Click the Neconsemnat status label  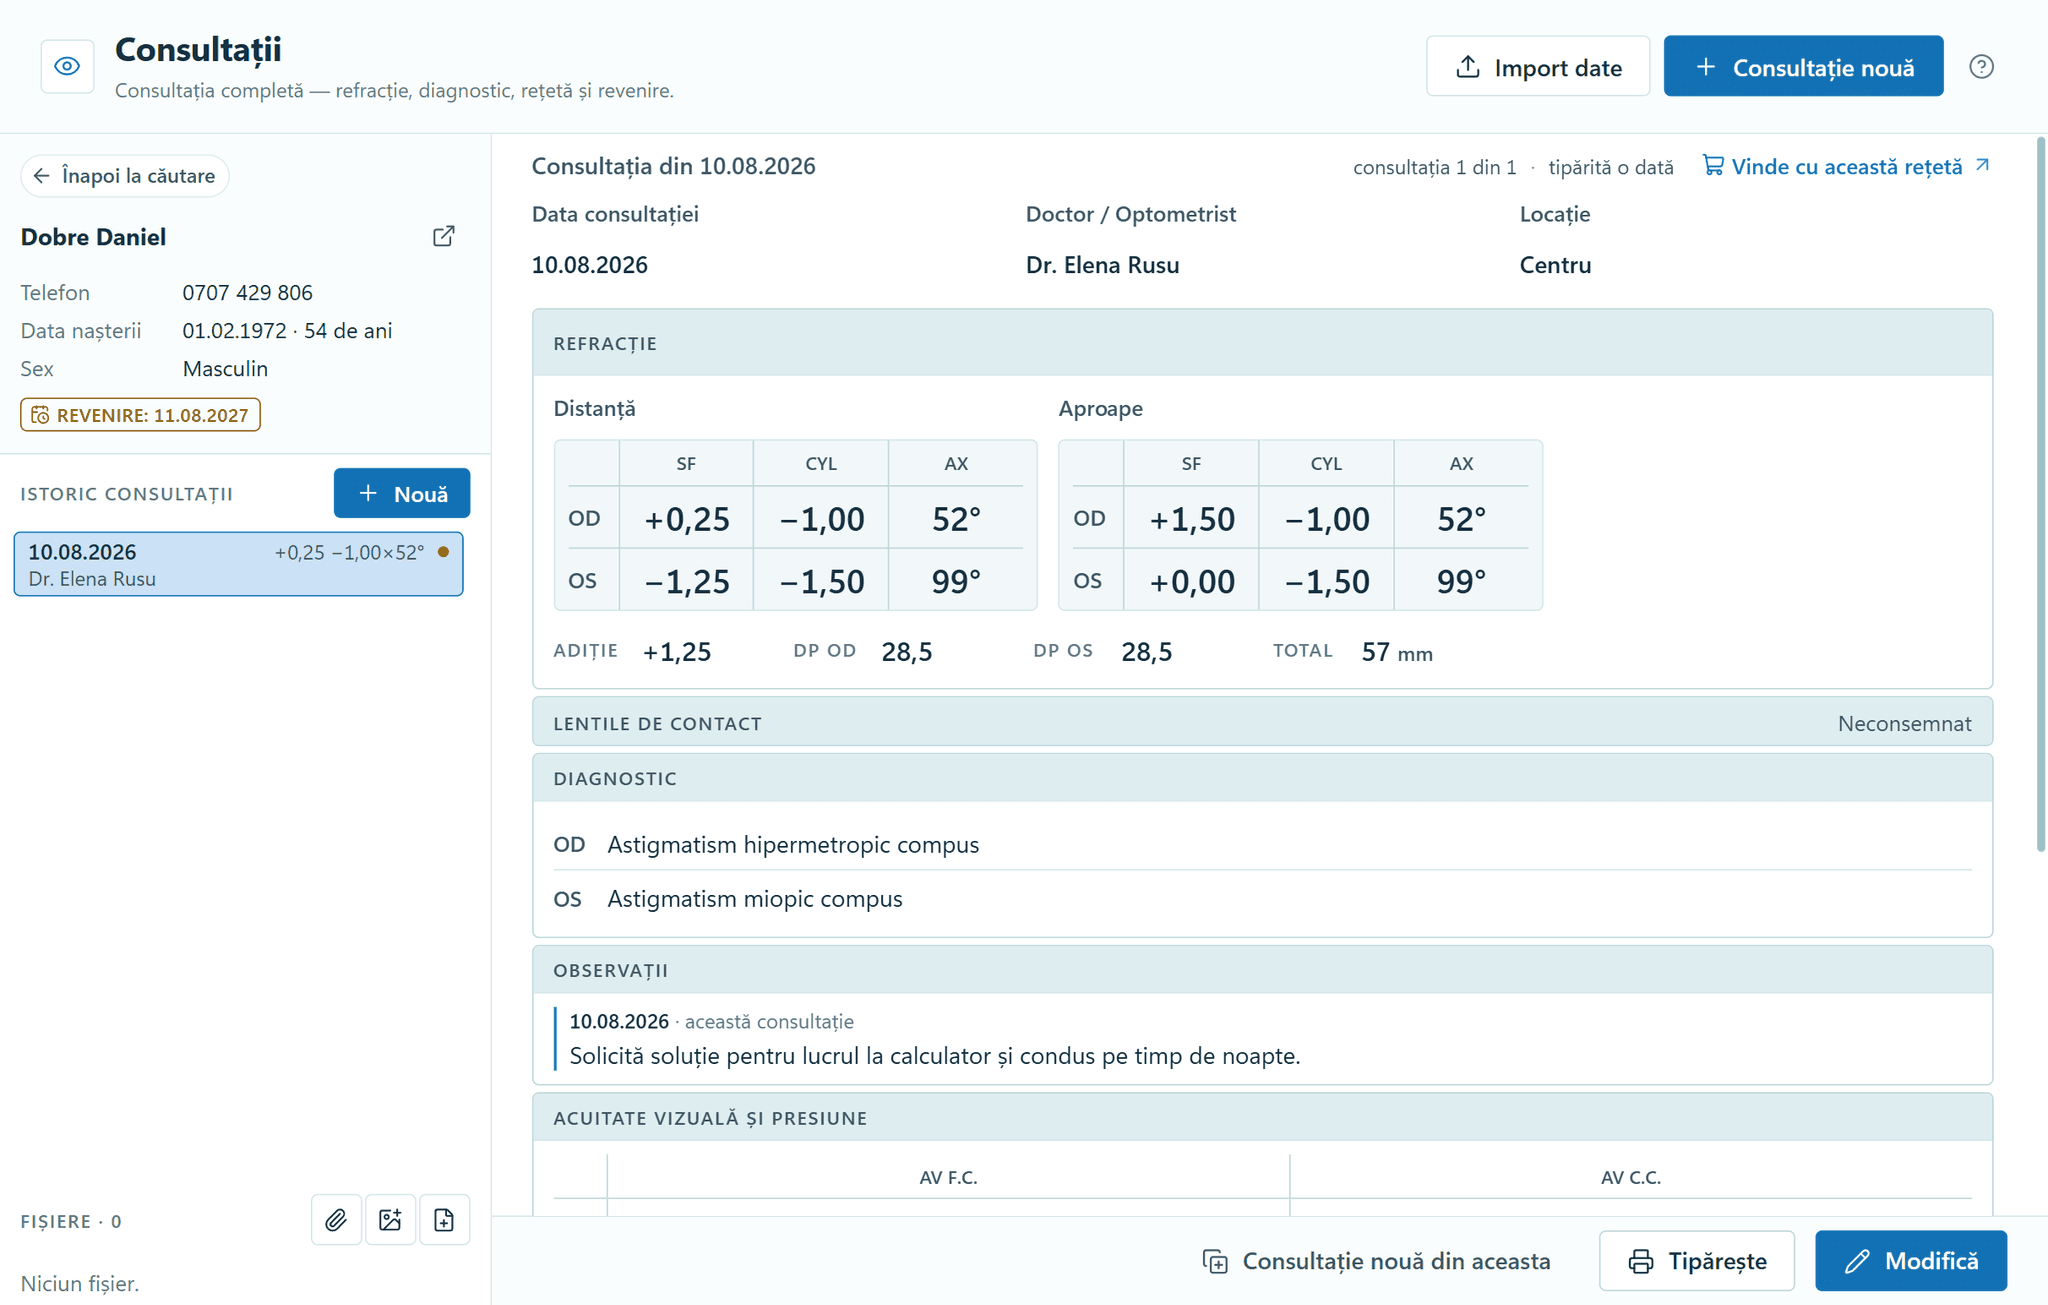pyautogui.click(x=1904, y=723)
